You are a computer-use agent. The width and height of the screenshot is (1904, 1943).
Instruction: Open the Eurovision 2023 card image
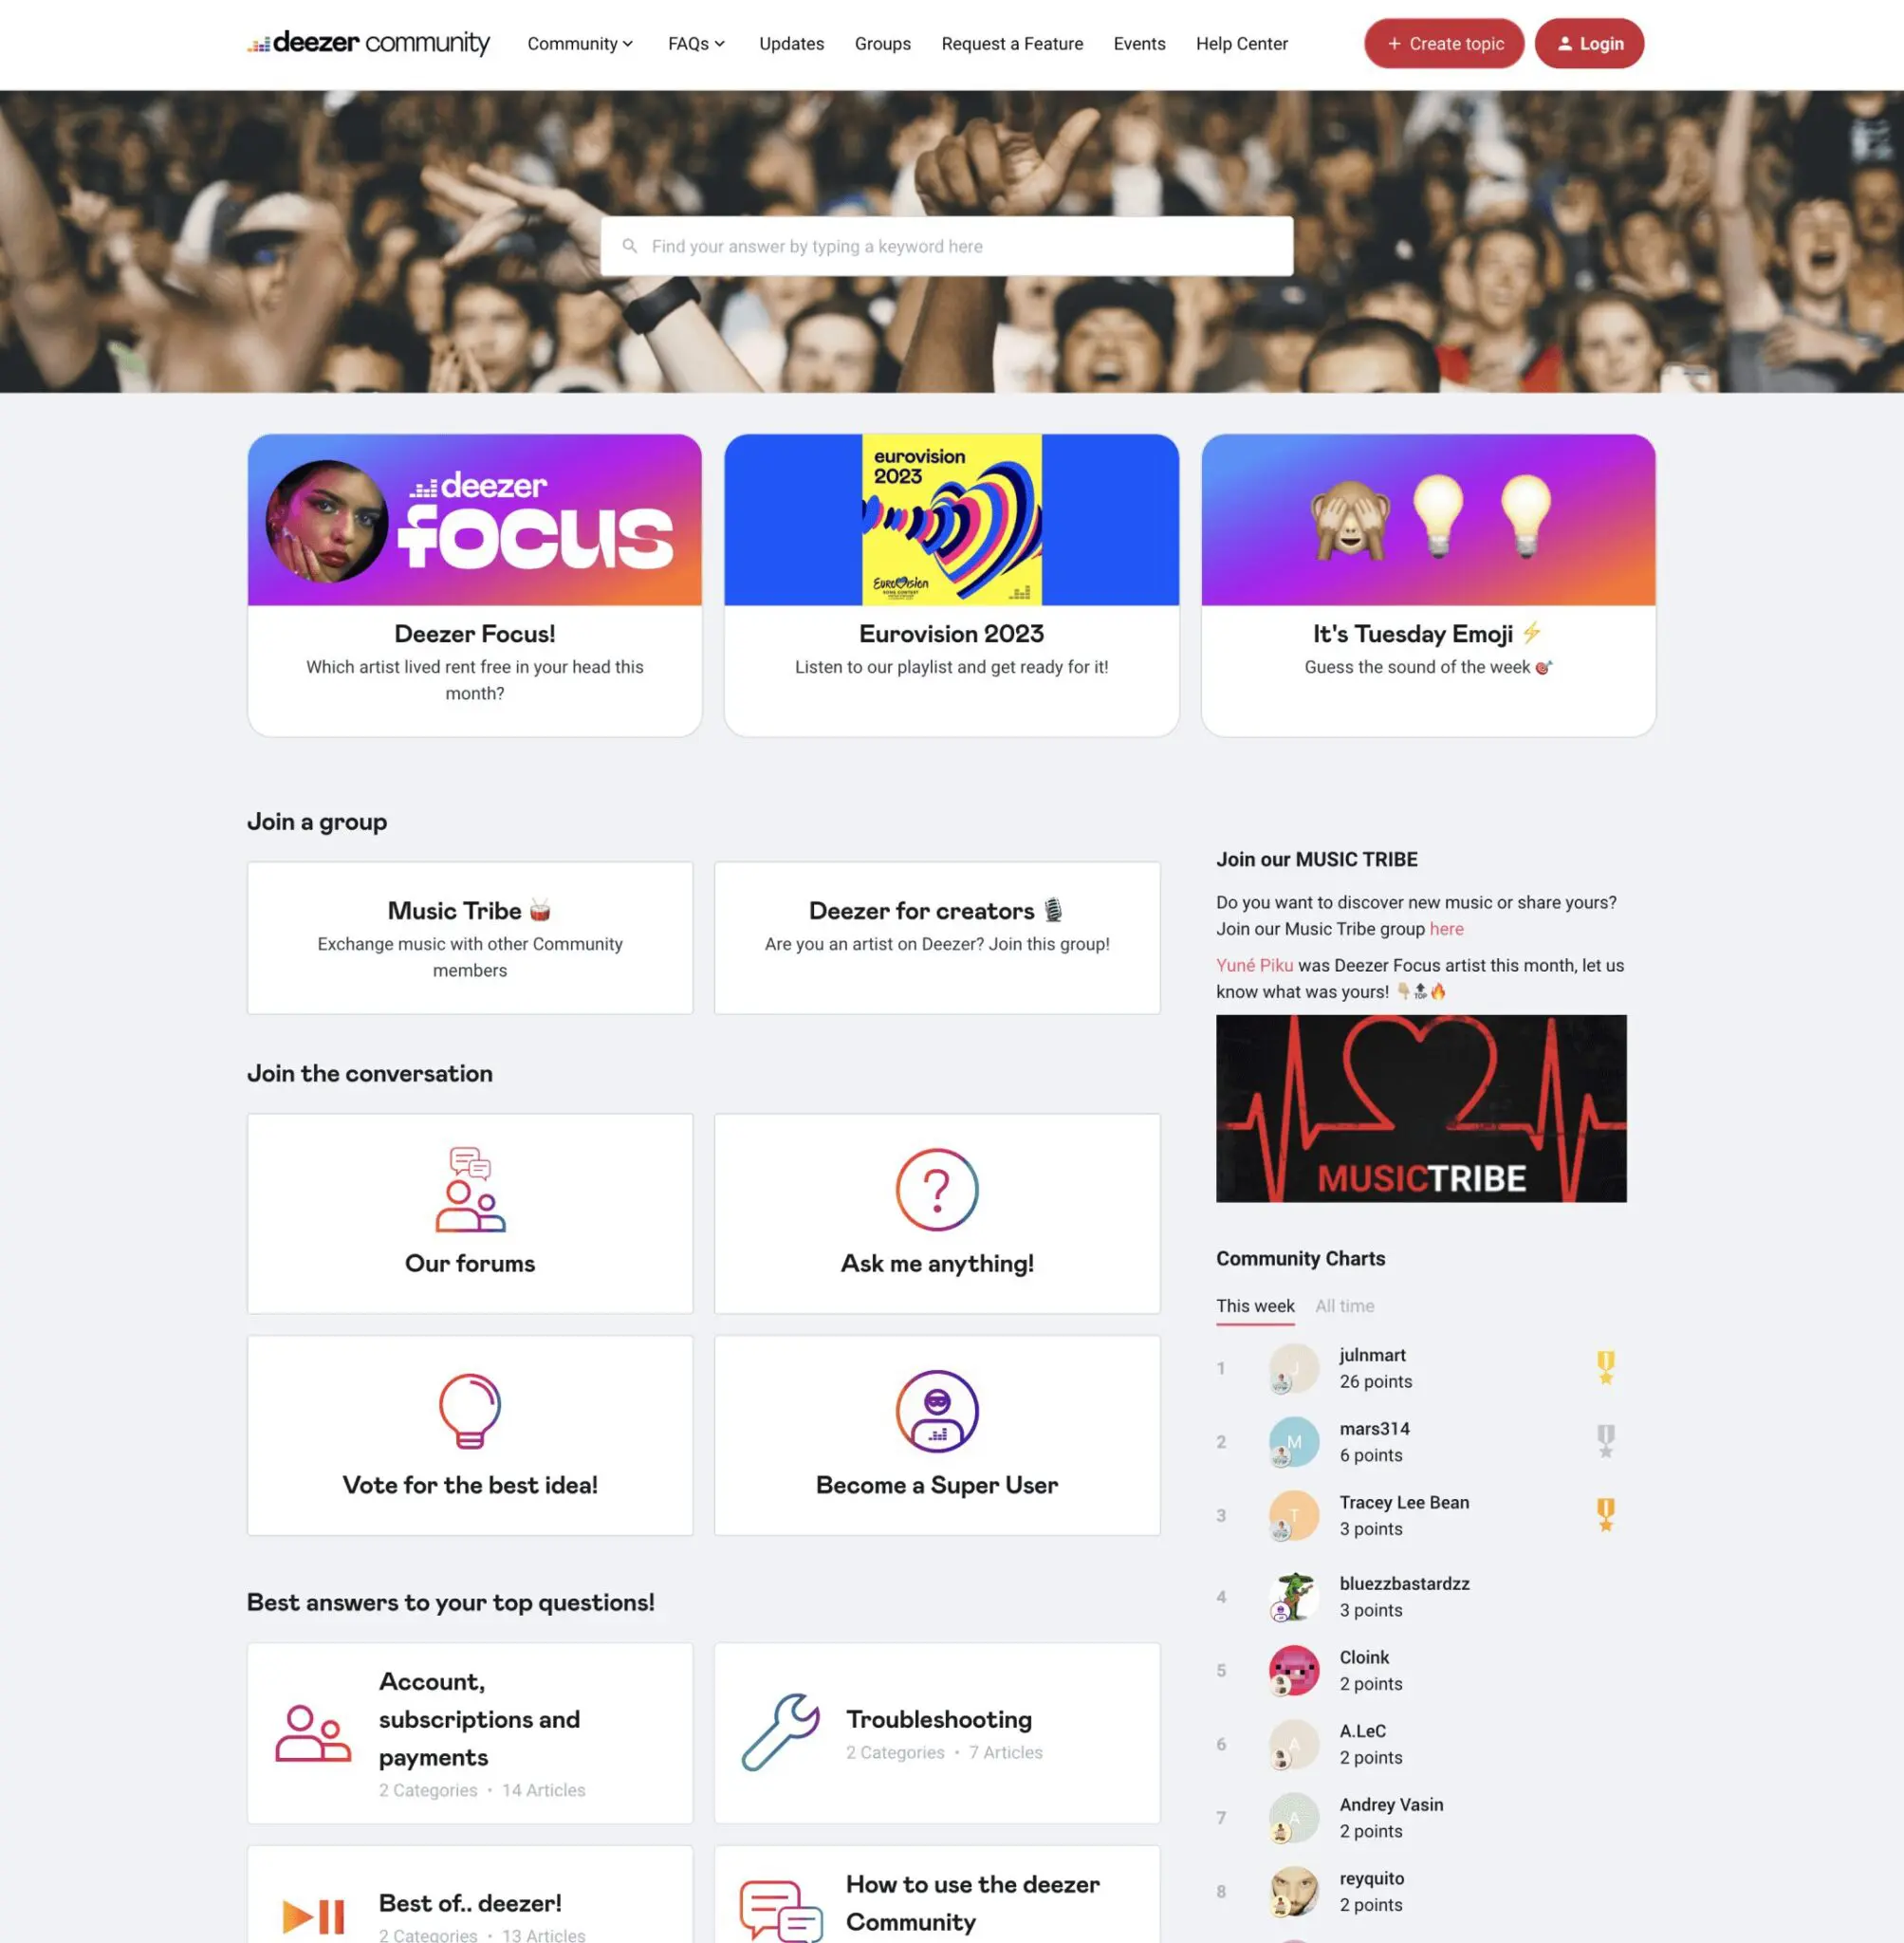pyautogui.click(x=951, y=519)
